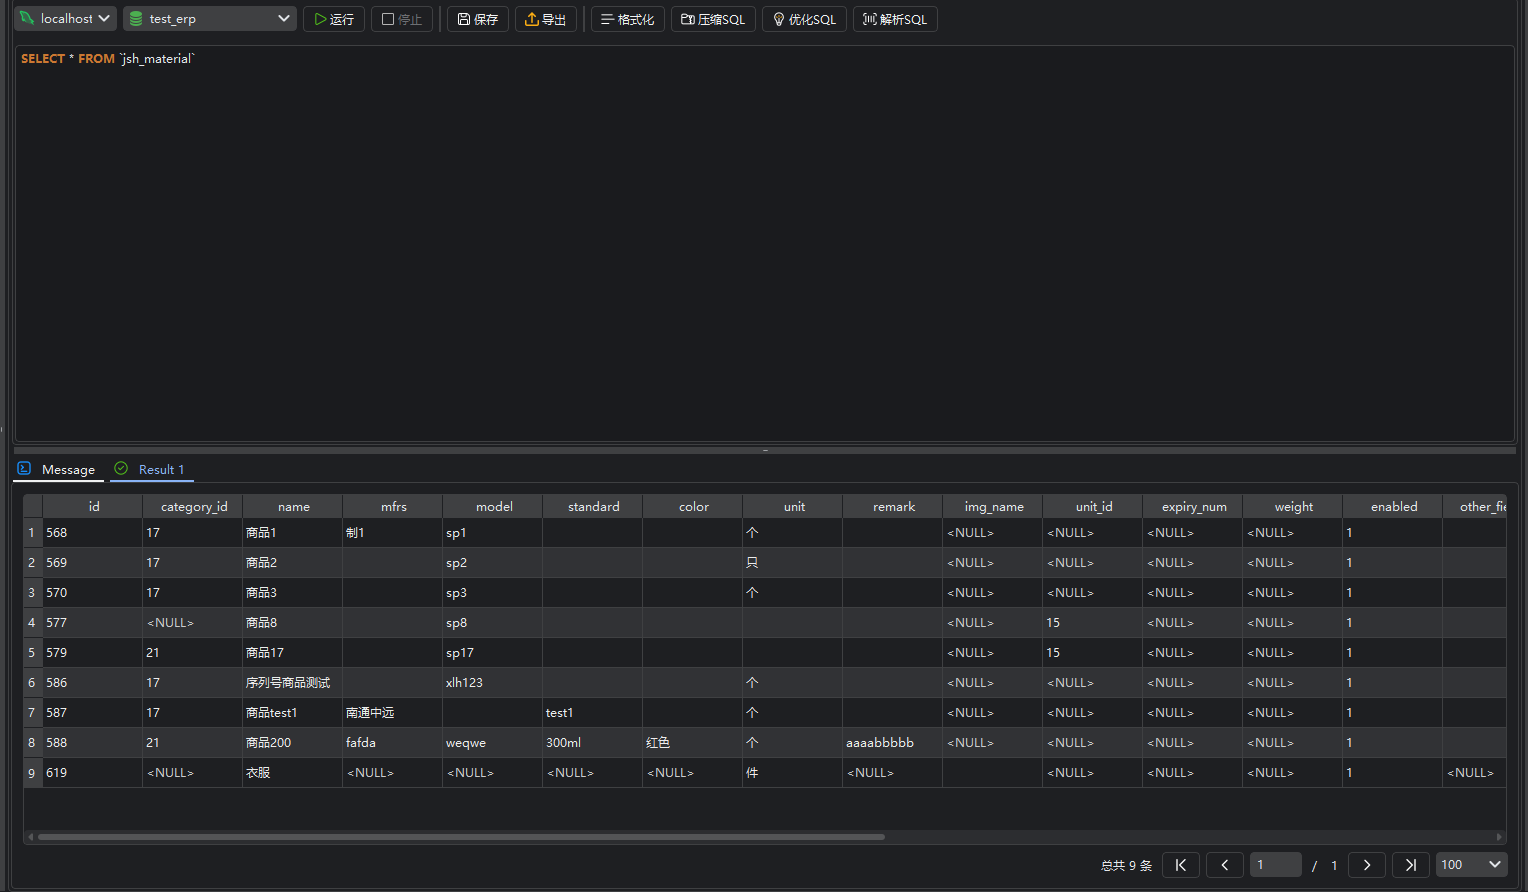The image size is (1528, 892).
Task: Click the model cell sp17
Action: coord(493,653)
